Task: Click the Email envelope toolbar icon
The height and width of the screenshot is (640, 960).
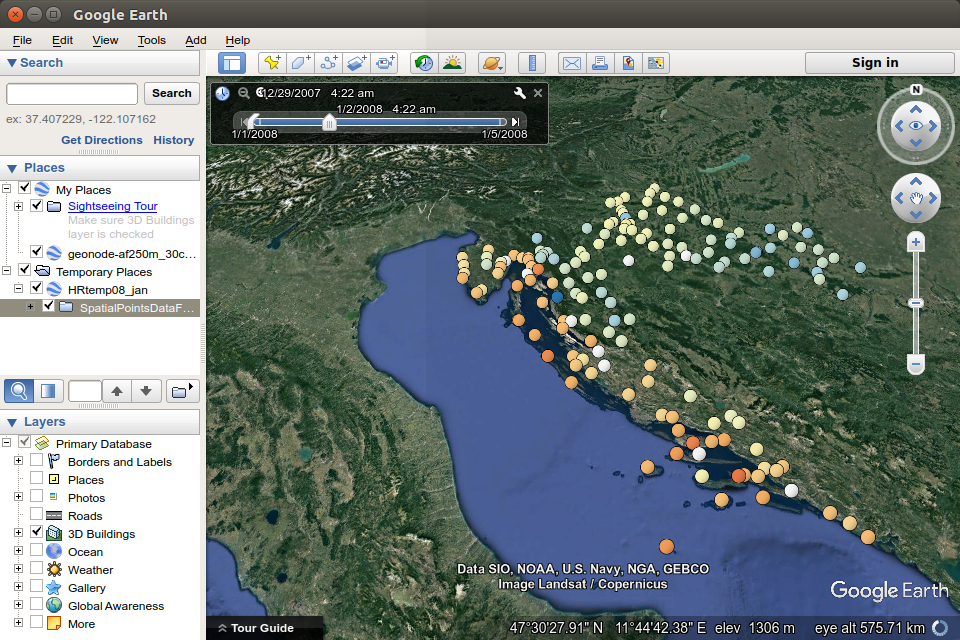Action: (x=571, y=63)
